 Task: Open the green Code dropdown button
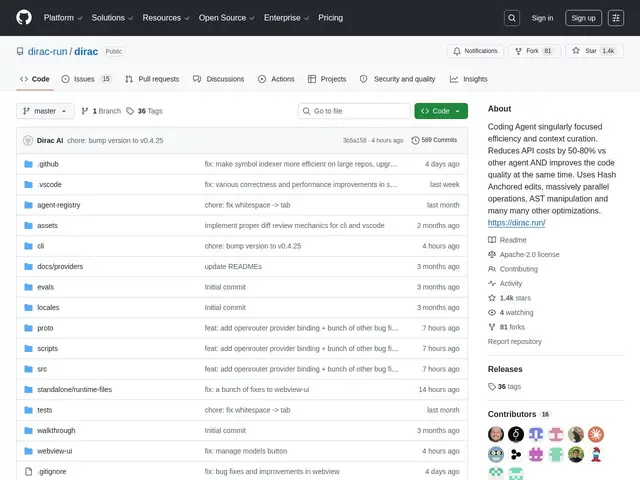(x=441, y=111)
